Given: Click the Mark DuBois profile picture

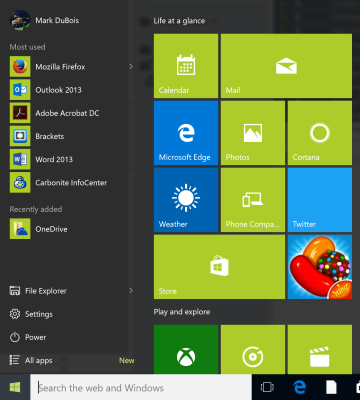Looking at the screenshot, I should (20, 20).
